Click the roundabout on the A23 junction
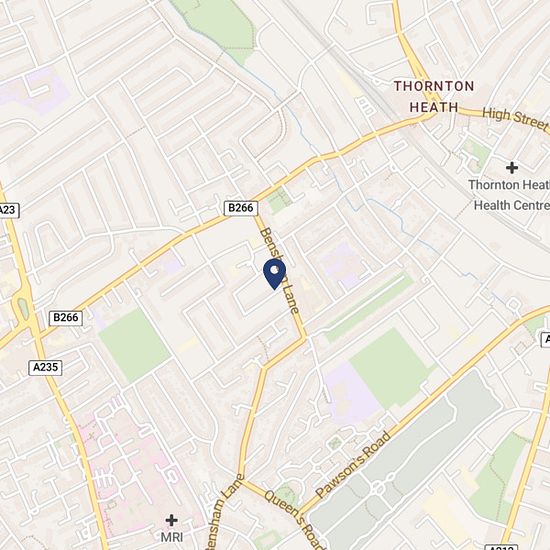This screenshot has width=550, height=550. pos(23,308)
